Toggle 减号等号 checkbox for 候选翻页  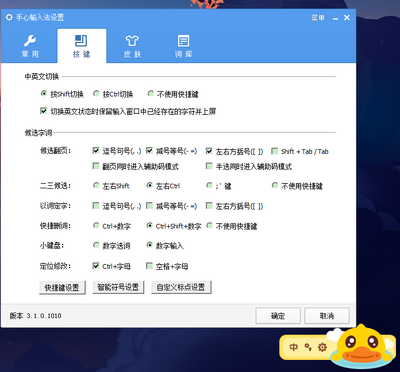pos(150,151)
